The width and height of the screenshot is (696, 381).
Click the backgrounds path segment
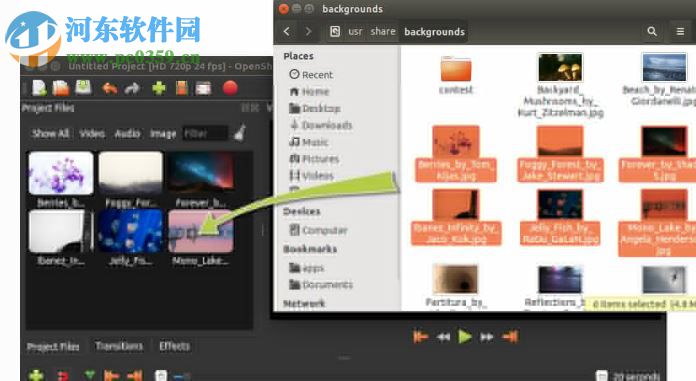pos(434,32)
